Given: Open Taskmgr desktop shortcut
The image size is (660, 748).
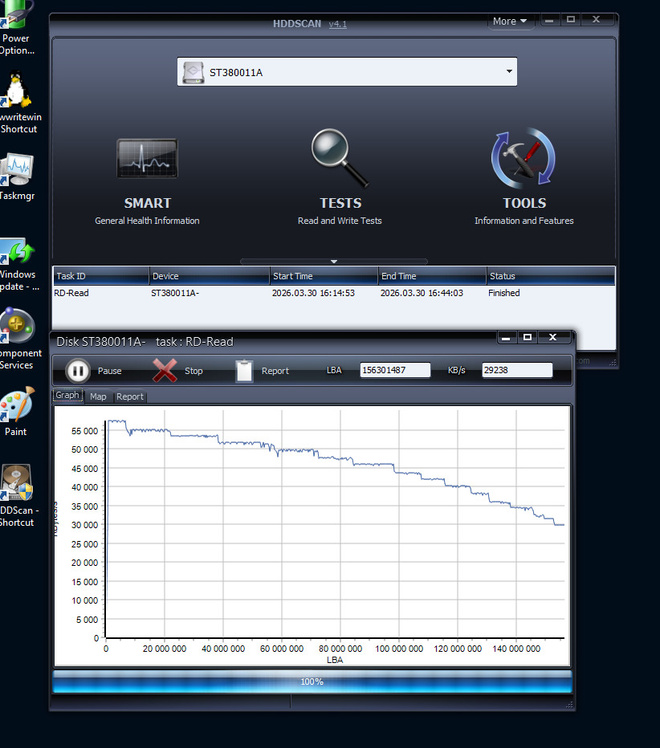Looking at the screenshot, I should 16,169.
